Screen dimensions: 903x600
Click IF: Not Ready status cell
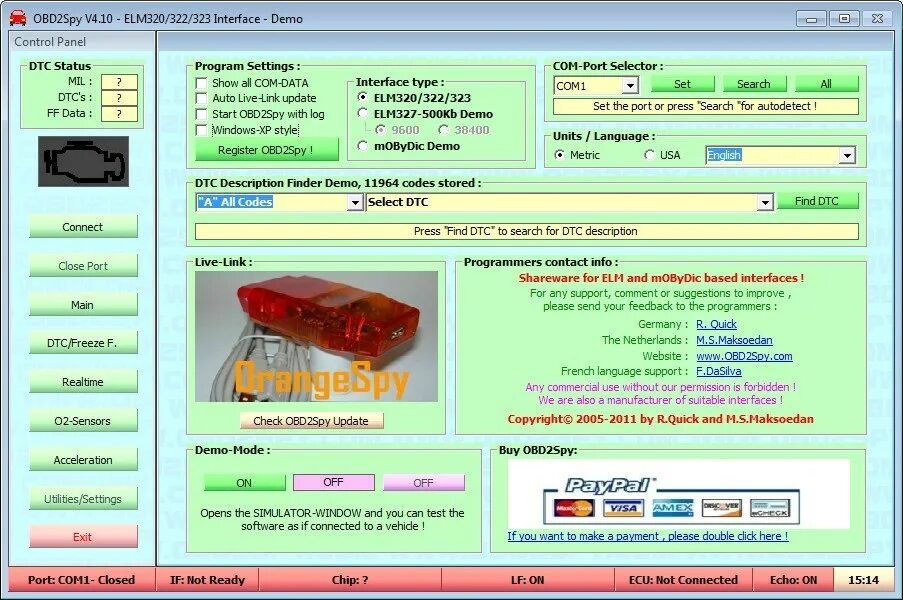click(x=207, y=580)
